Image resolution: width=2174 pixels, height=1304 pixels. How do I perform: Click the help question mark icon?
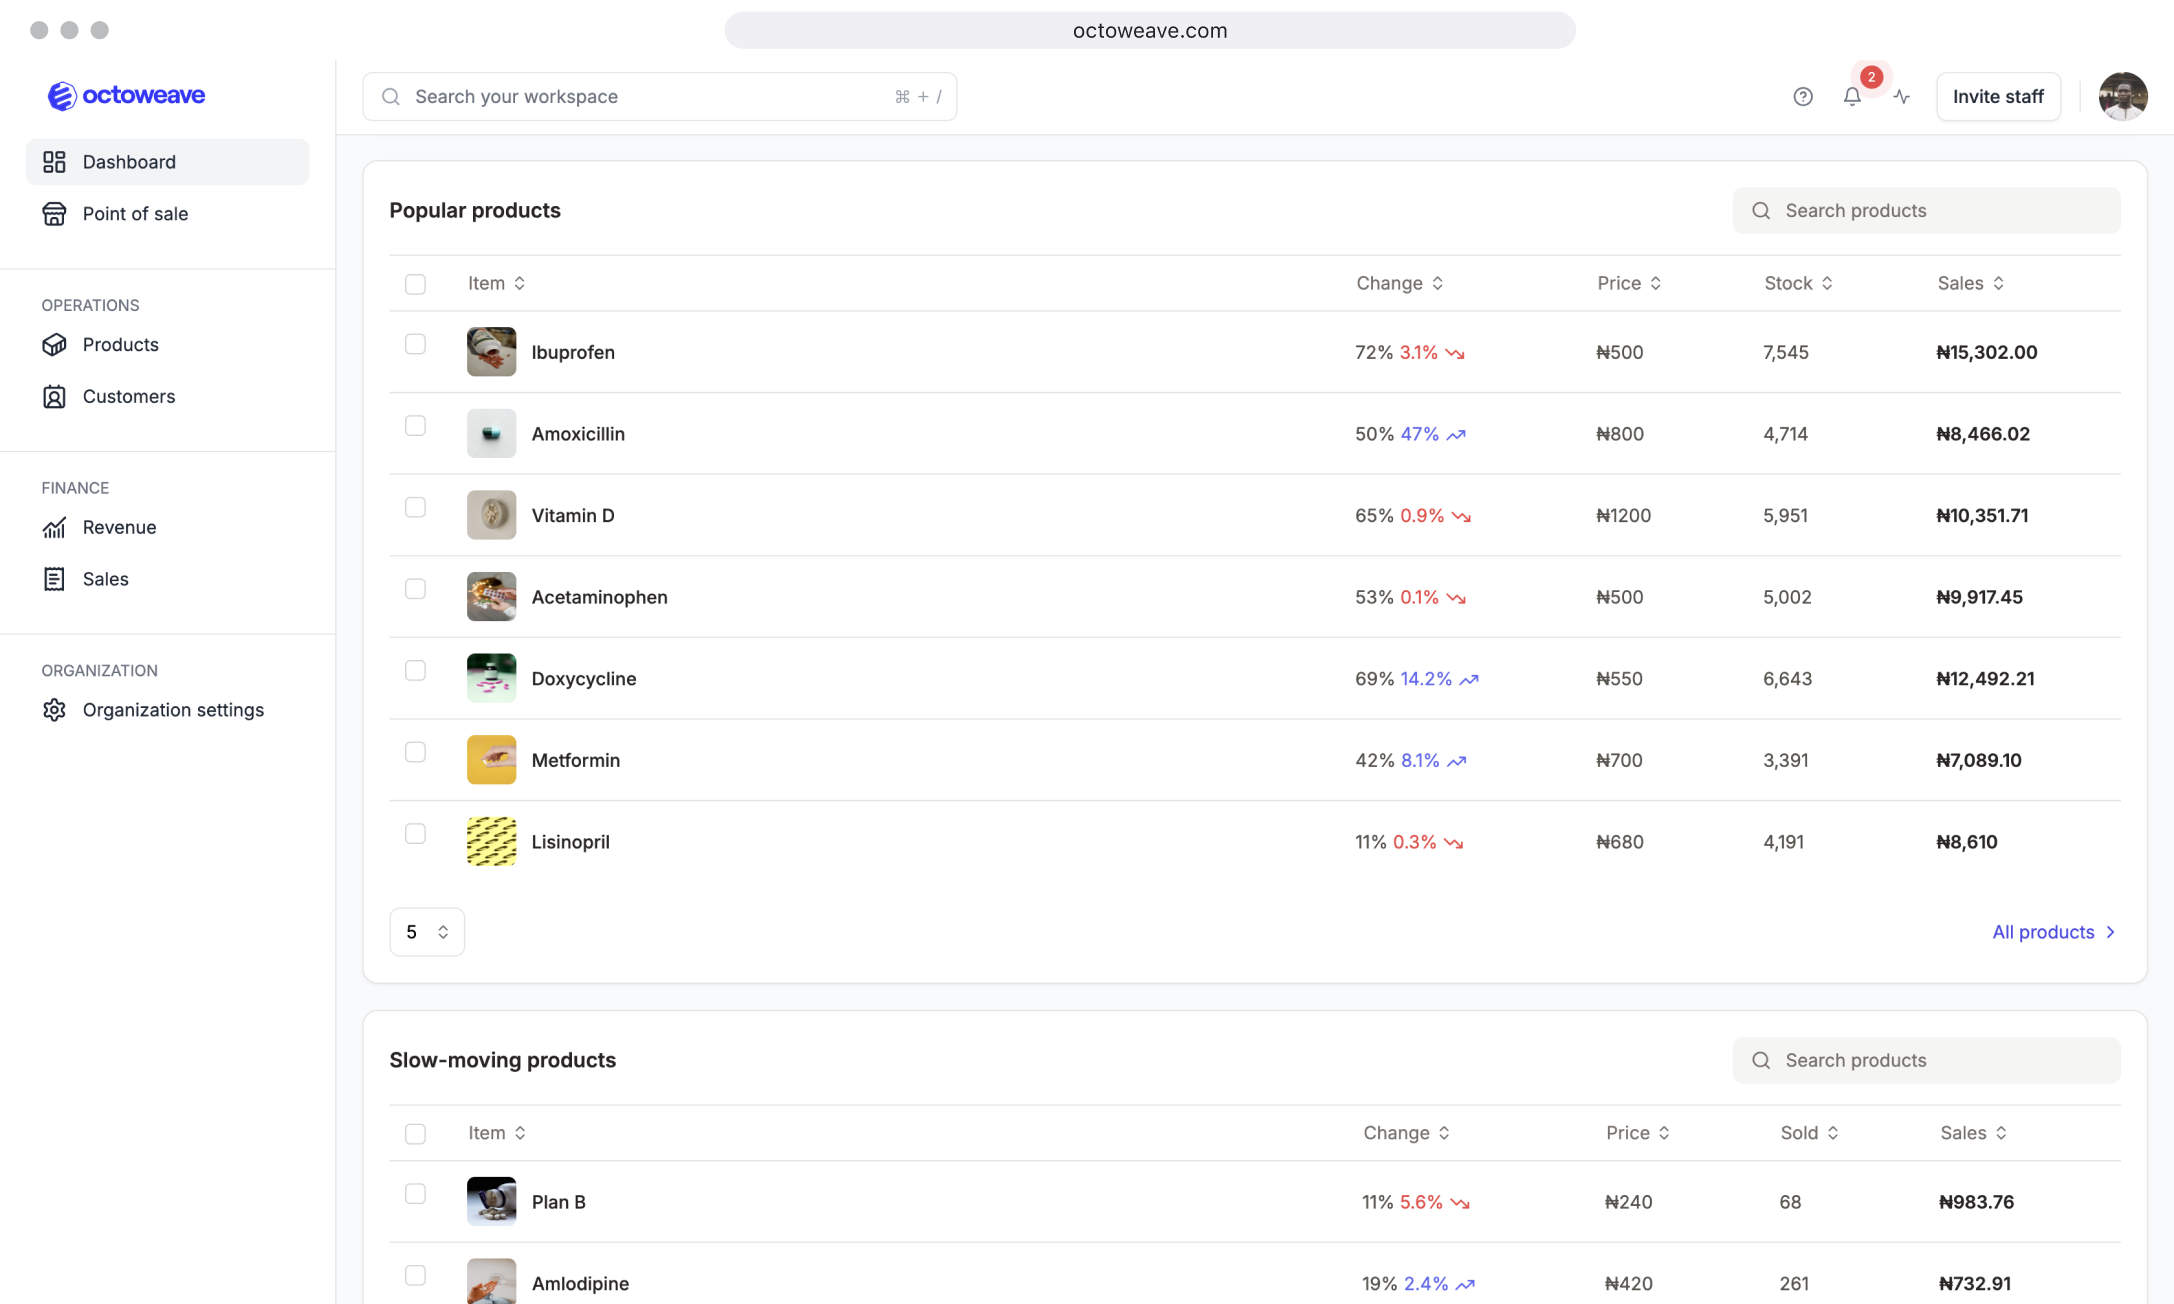(x=1802, y=97)
